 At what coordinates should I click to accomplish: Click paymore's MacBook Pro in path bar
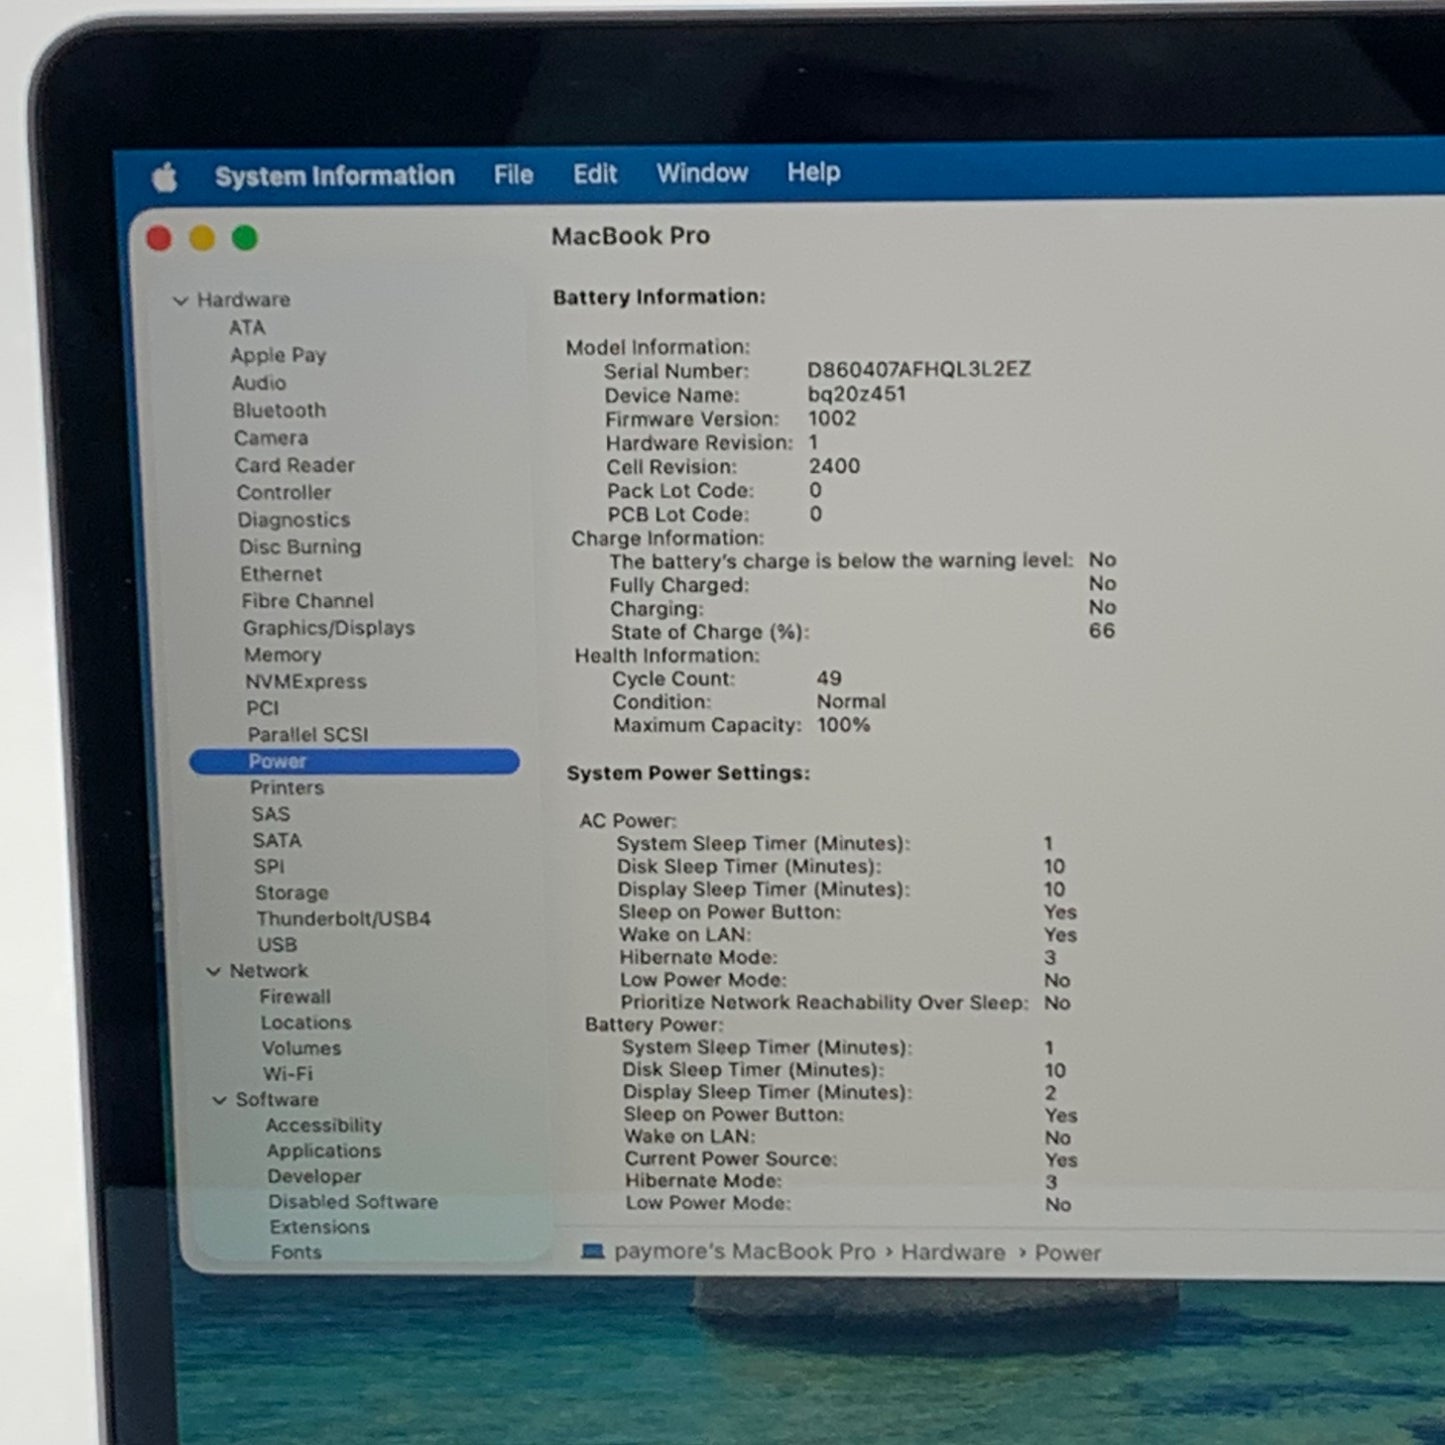(744, 1252)
